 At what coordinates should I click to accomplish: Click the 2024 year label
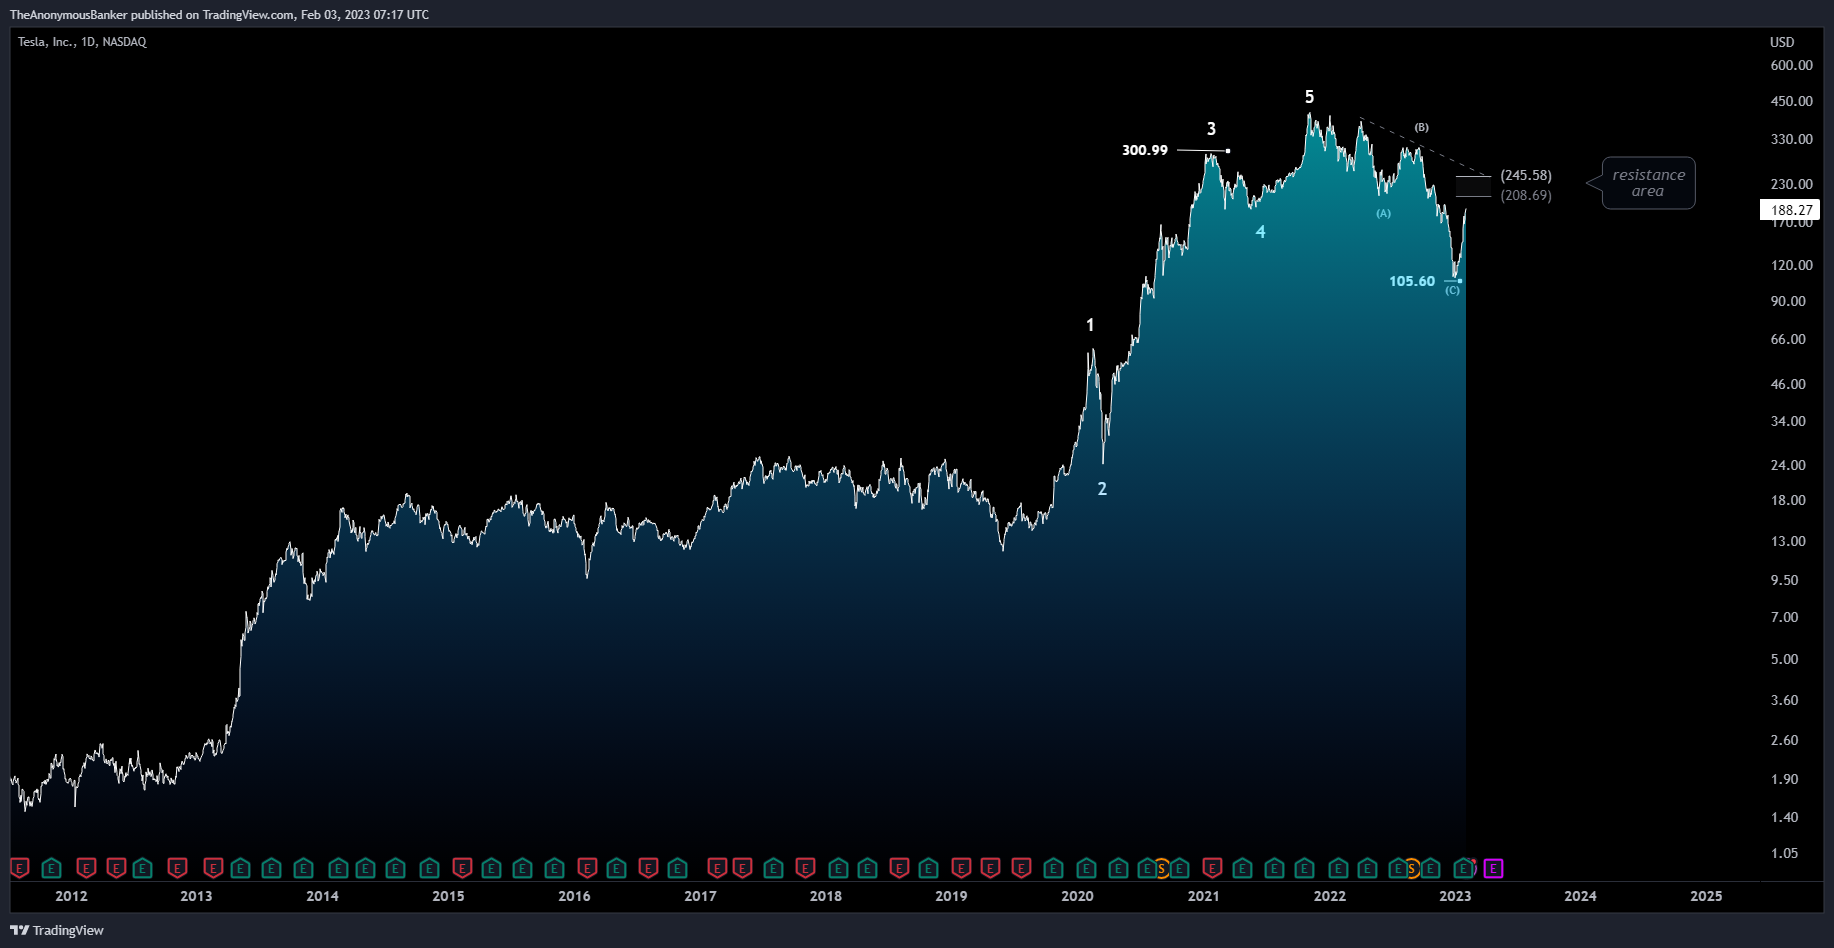1580,896
